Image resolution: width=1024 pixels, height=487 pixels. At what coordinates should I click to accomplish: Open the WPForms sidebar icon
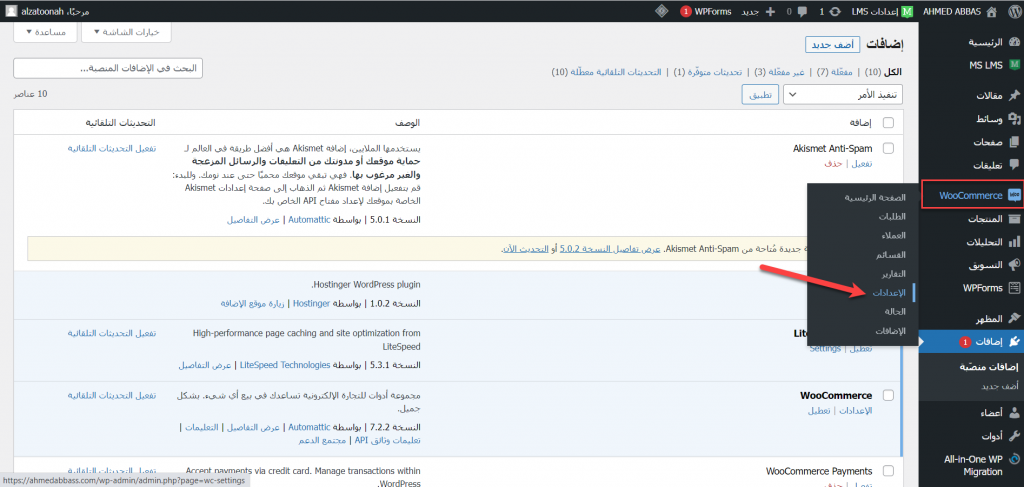coord(1014,288)
